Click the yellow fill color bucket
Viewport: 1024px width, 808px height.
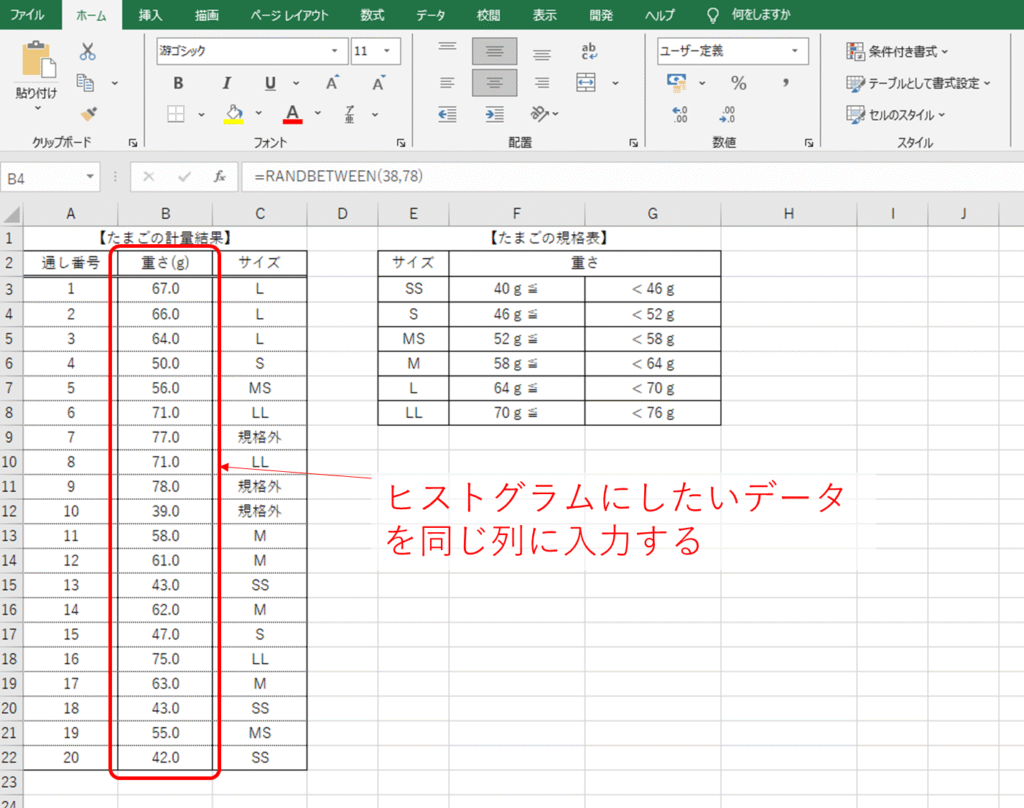coord(233,114)
